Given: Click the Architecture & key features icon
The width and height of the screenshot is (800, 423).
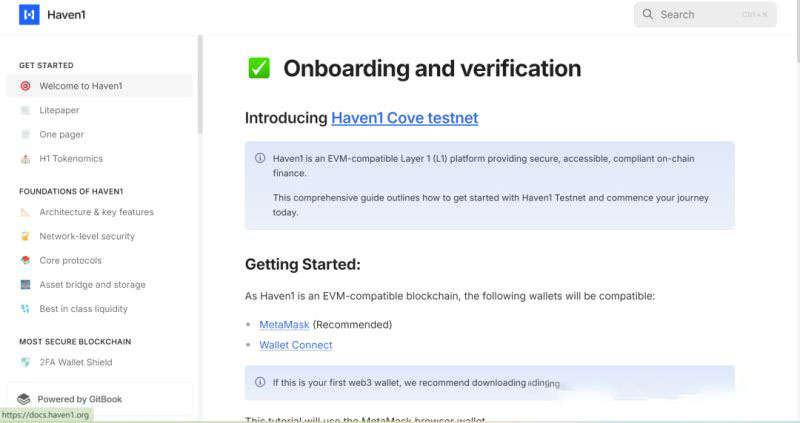Looking at the screenshot, I should tap(25, 212).
